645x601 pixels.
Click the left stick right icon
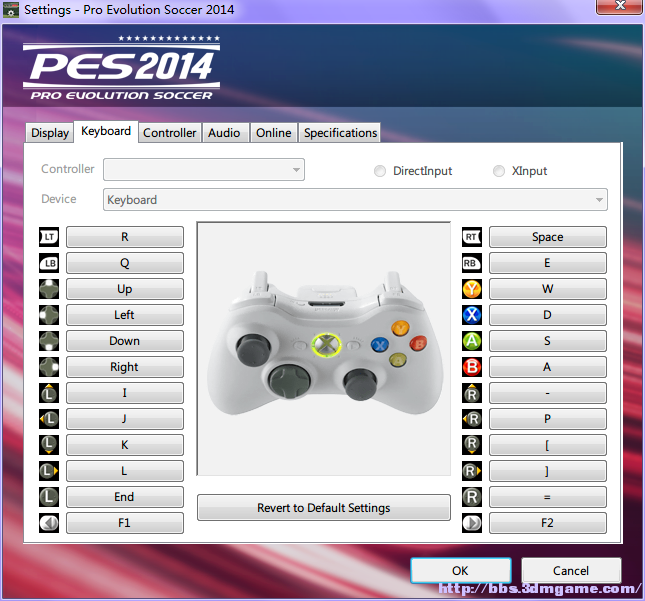tap(49, 471)
